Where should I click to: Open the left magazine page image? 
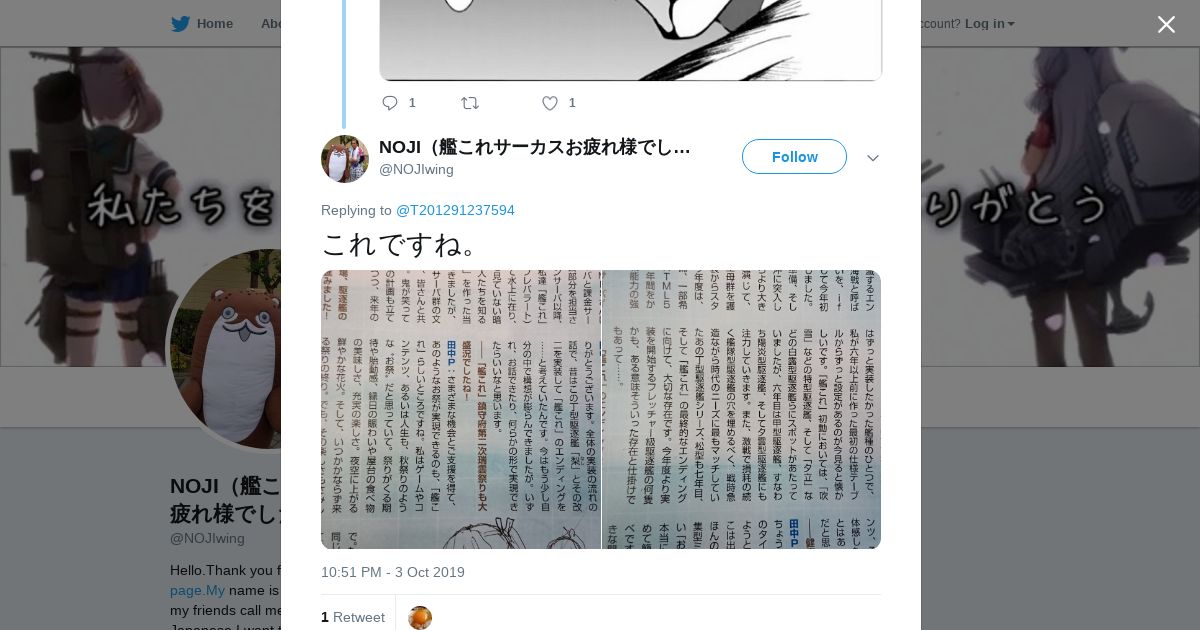461,409
